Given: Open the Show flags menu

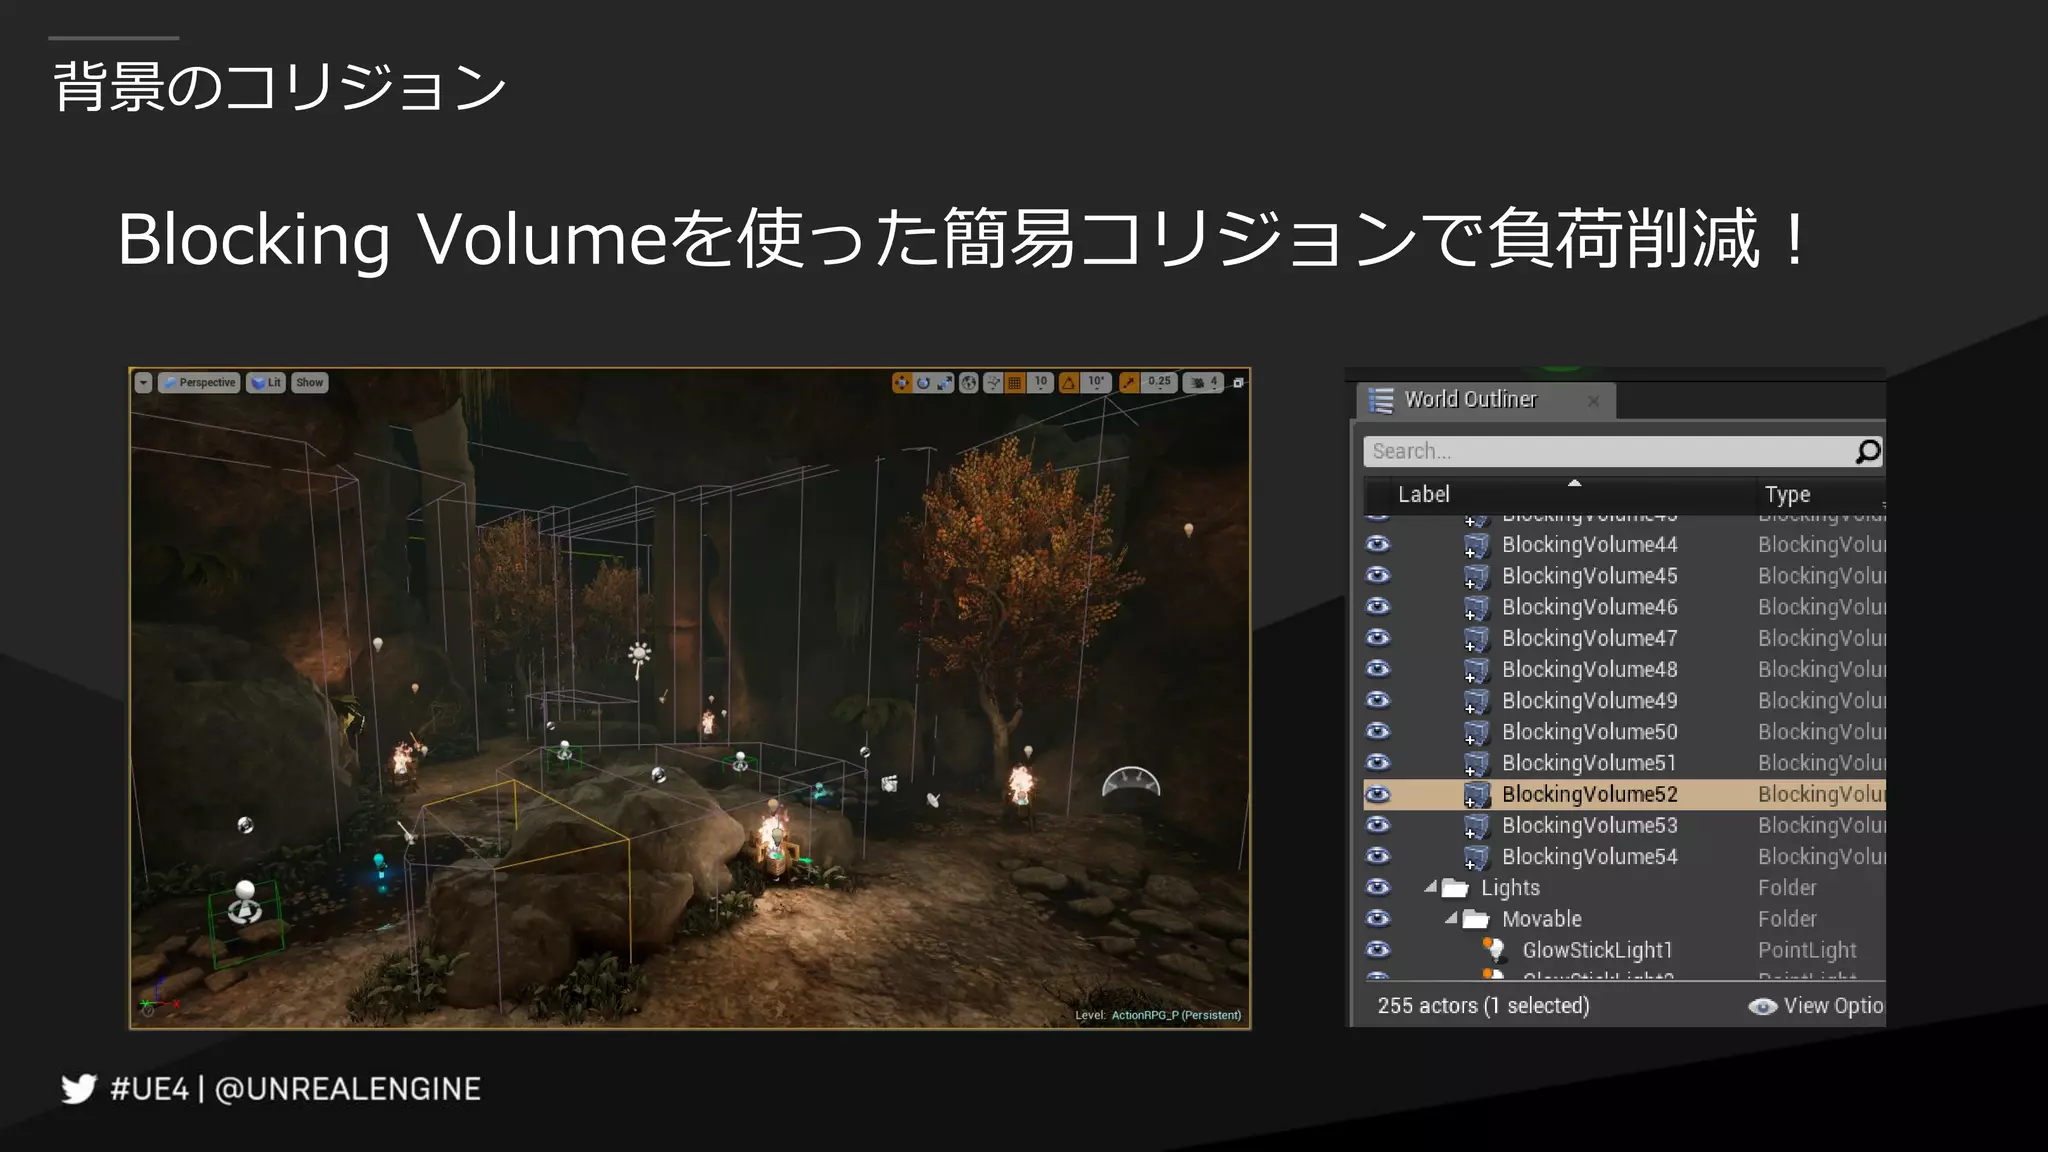Looking at the screenshot, I should click(x=310, y=383).
